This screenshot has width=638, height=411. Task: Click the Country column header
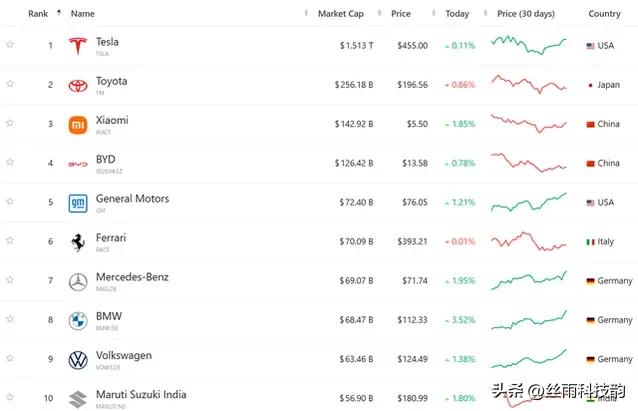coord(604,14)
